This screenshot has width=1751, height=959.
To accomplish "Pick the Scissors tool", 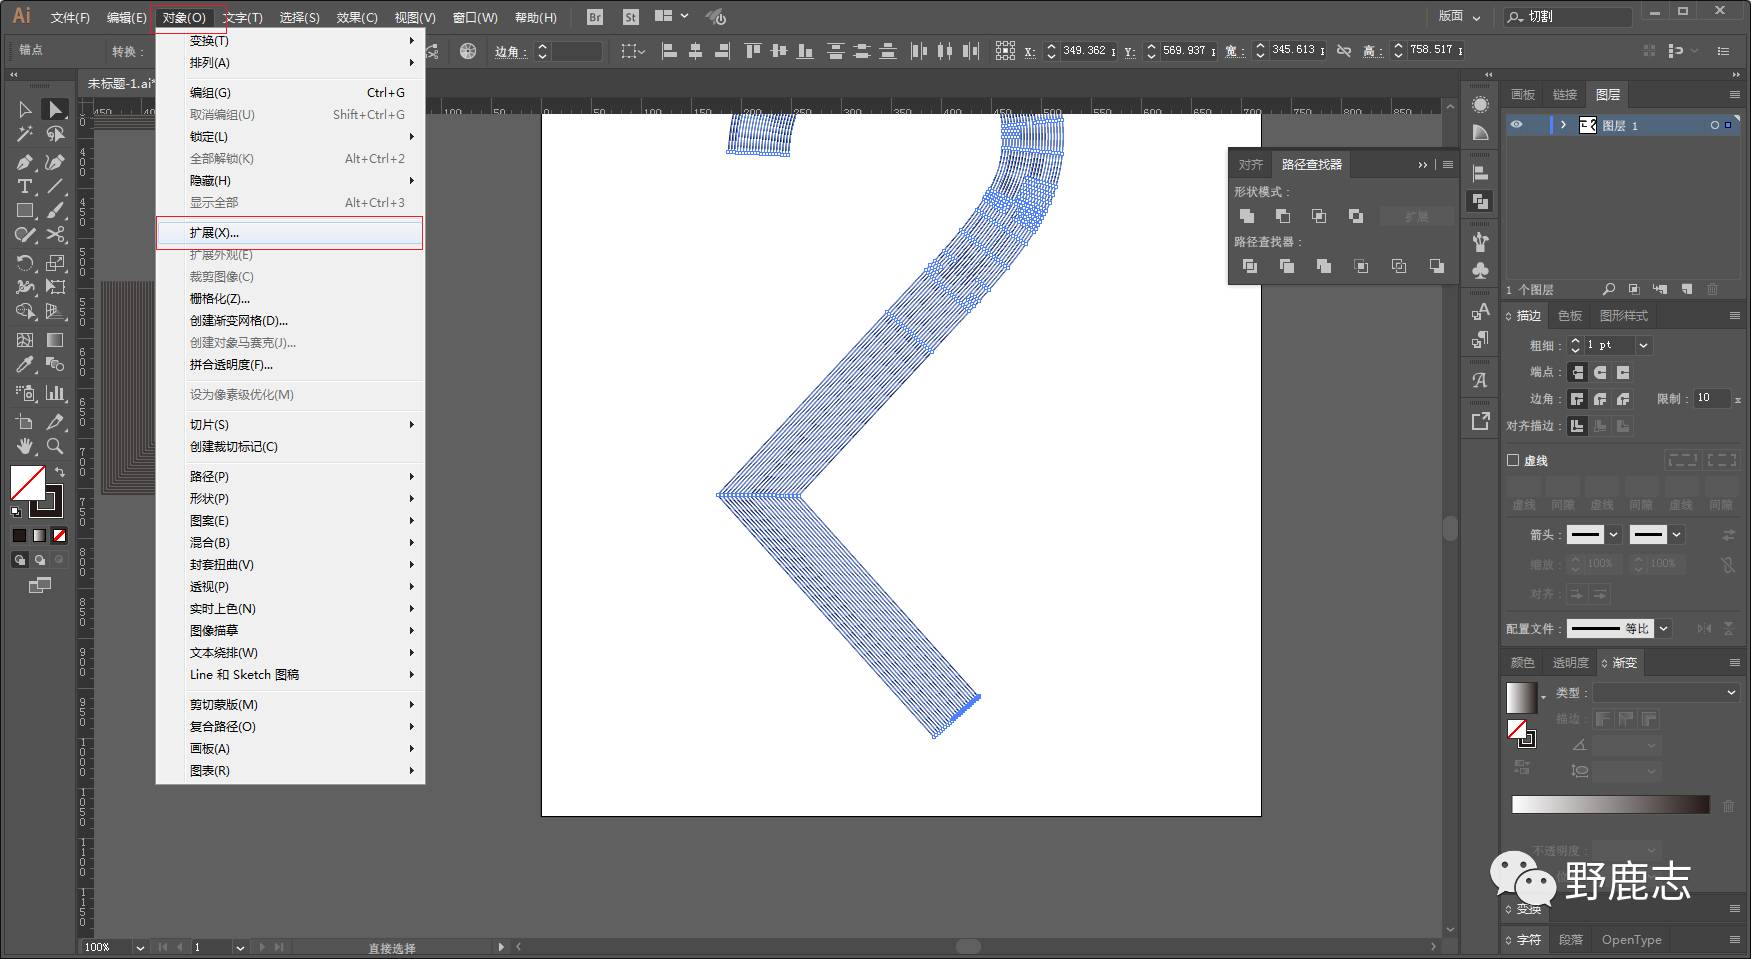I will (56, 235).
